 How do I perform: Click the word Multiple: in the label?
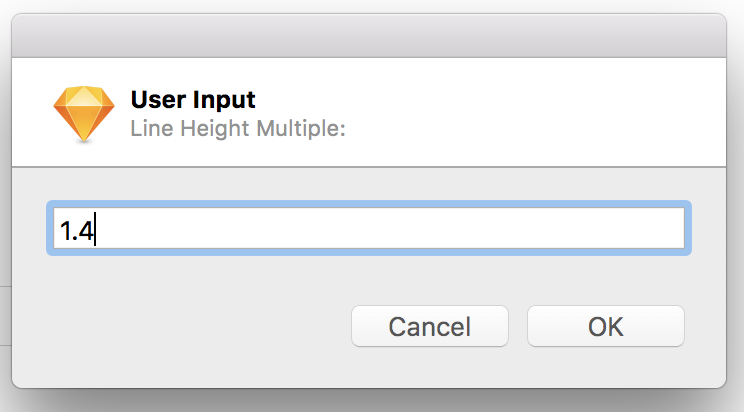301,129
